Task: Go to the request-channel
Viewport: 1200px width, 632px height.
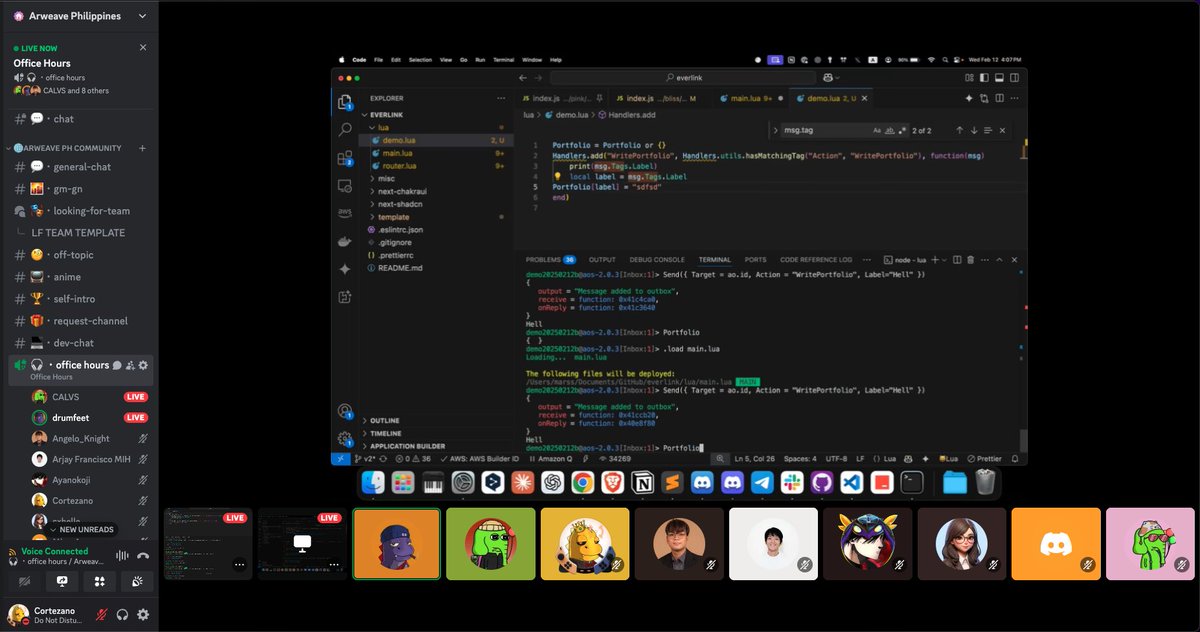Action: click(80, 321)
